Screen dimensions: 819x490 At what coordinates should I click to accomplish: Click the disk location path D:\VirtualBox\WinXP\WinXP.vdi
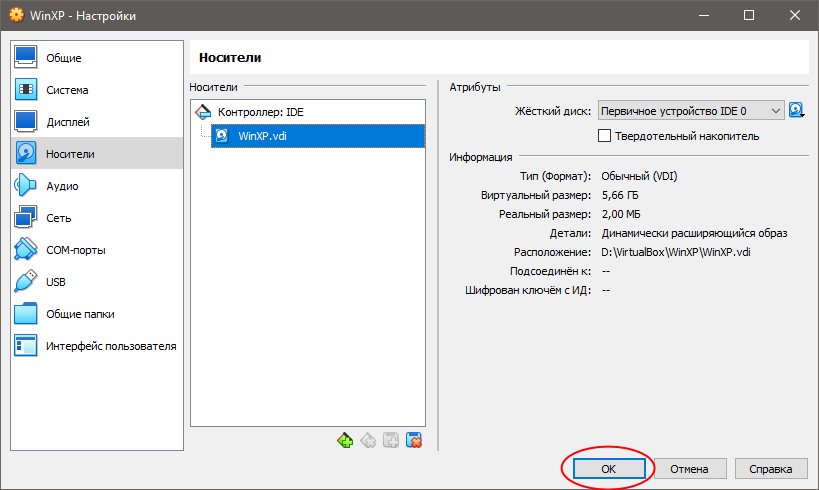(675, 252)
